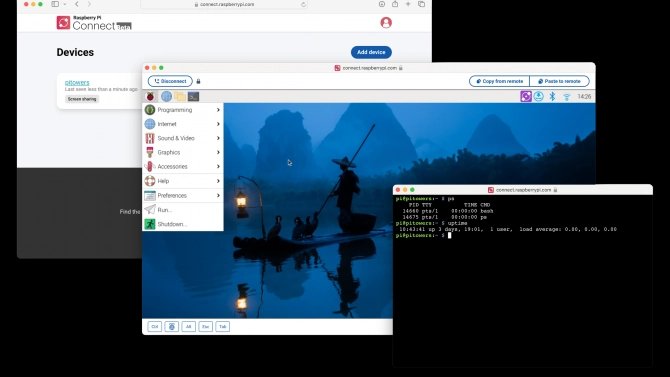The width and height of the screenshot is (670, 377).
Task: Go forward with Safari forward arrow
Action: tap(89, 4)
